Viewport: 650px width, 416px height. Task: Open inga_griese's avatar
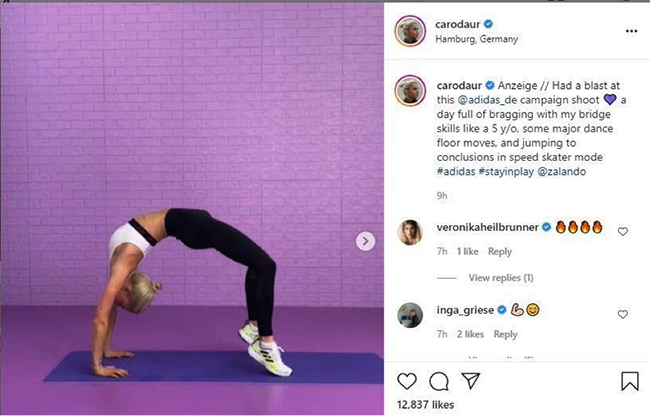(410, 315)
